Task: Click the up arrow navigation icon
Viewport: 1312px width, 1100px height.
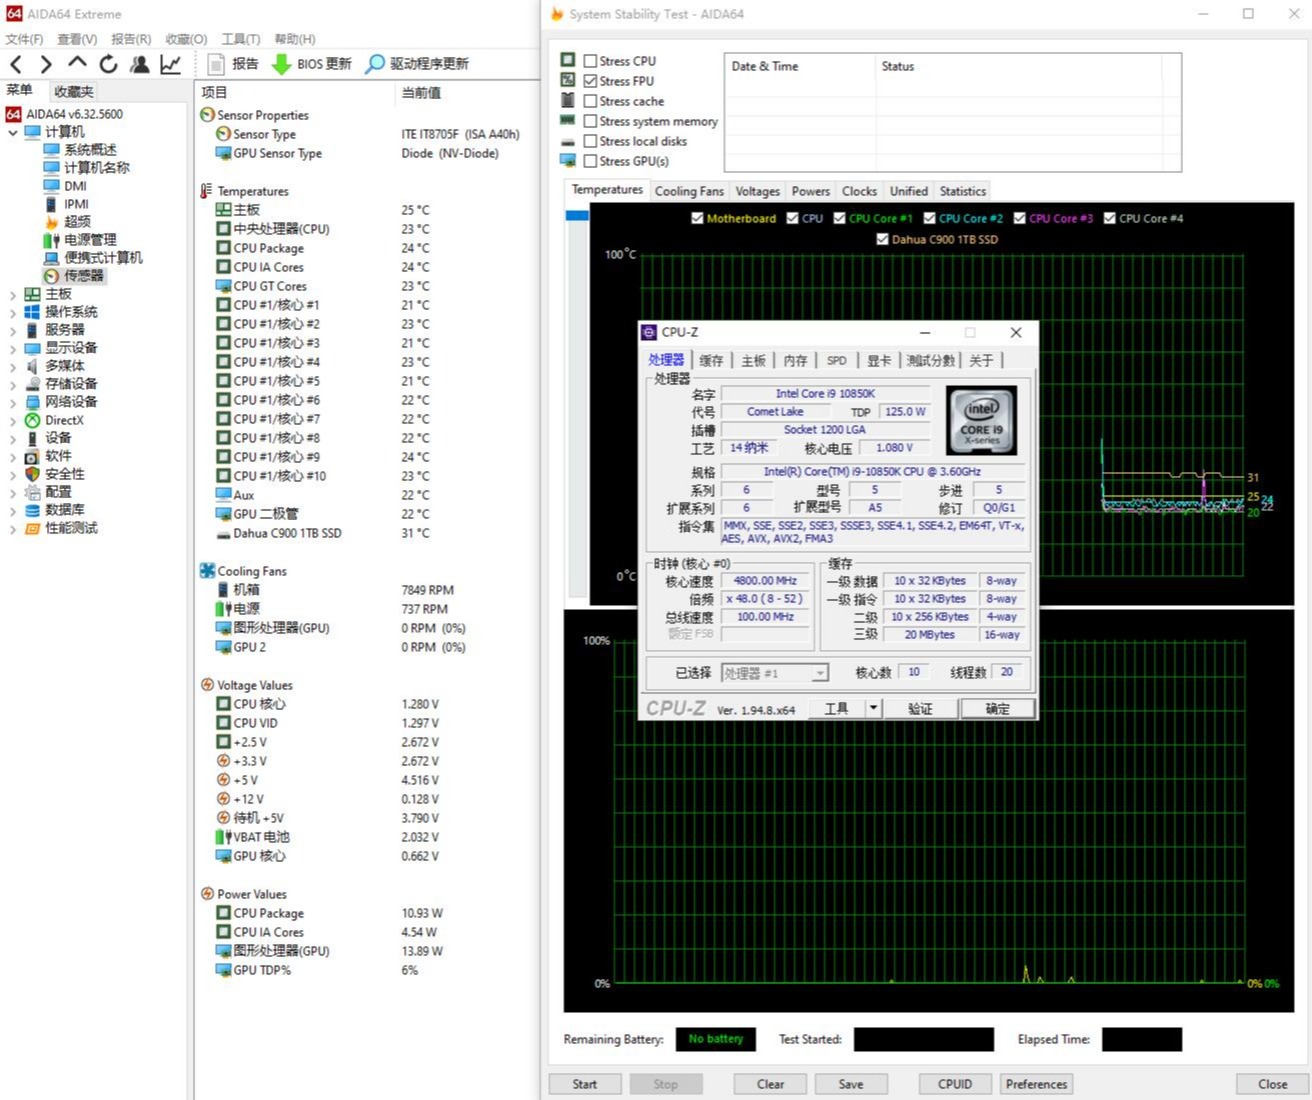Action: click(77, 64)
